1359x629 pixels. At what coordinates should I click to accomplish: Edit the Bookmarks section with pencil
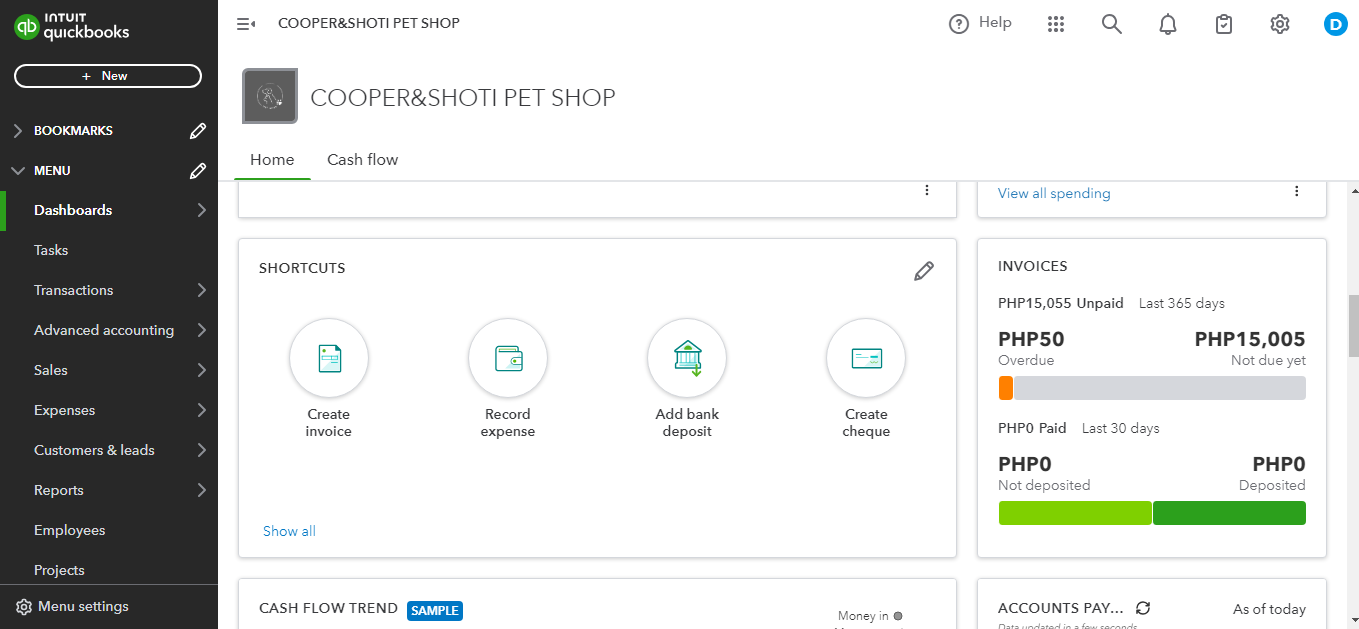(198, 131)
